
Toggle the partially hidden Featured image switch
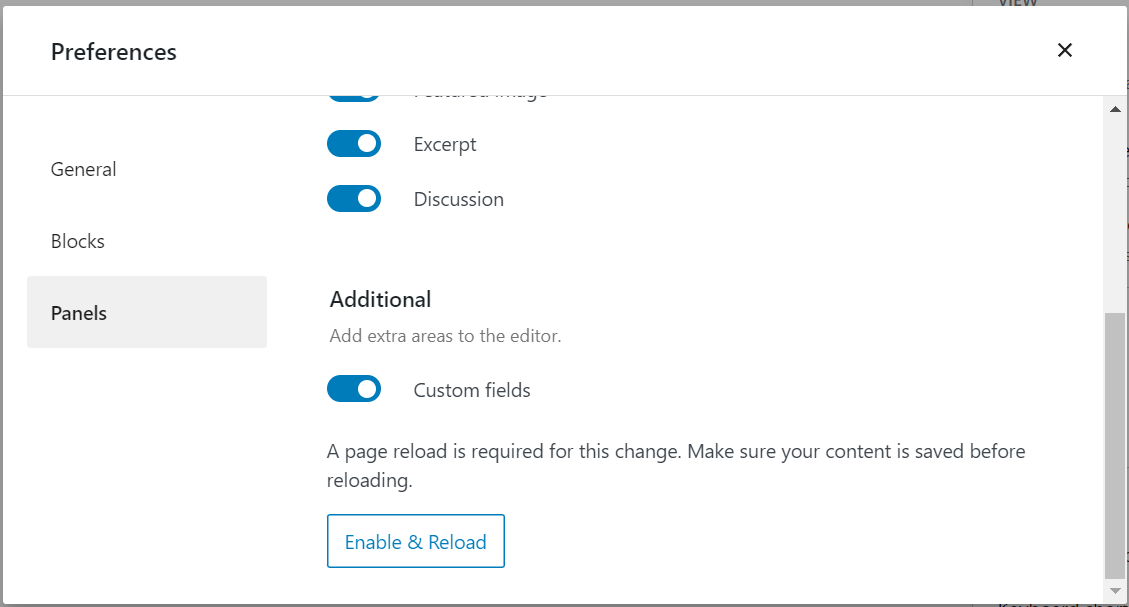point(354,97)
